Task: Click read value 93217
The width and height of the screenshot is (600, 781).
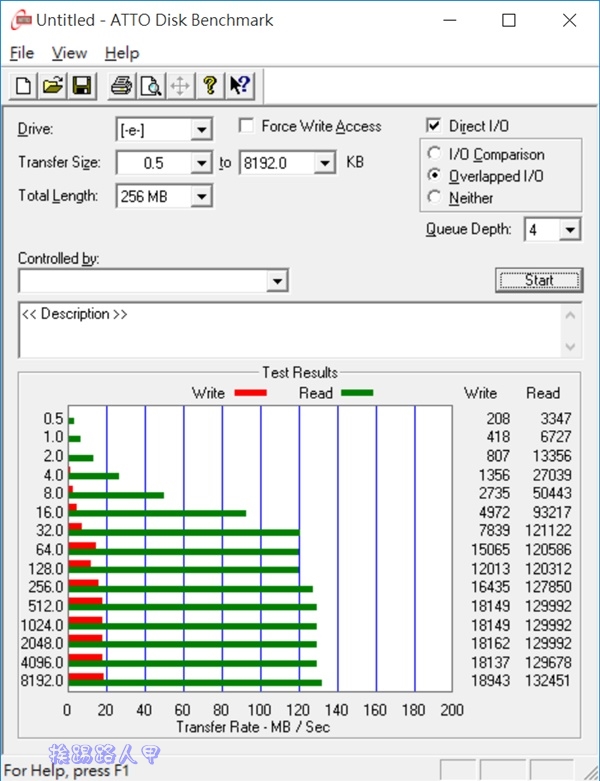Action: click(x=552, y=513)
